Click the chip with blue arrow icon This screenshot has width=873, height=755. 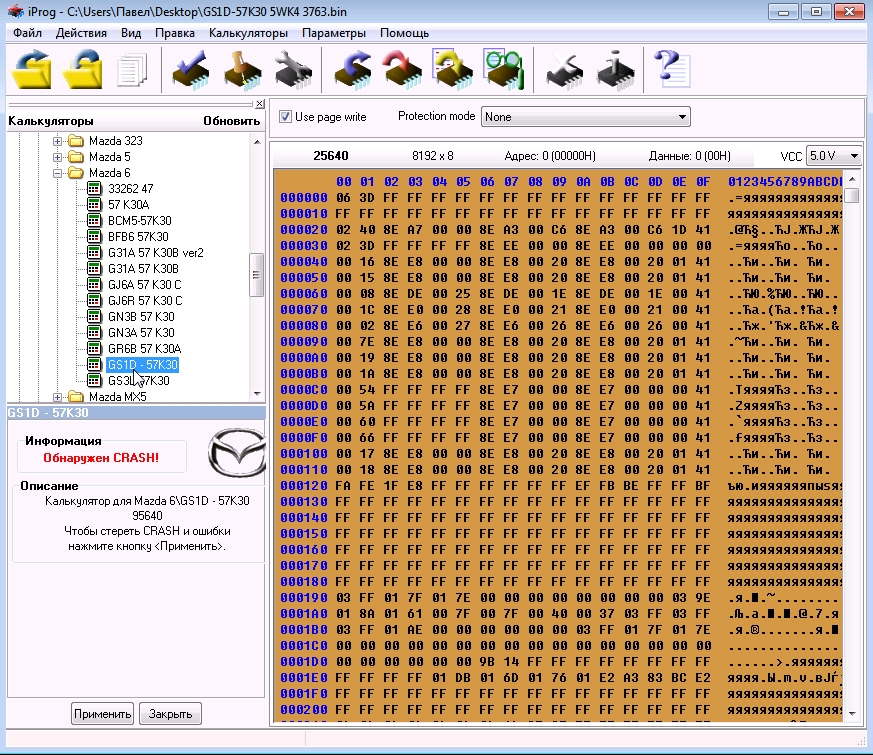352,70
